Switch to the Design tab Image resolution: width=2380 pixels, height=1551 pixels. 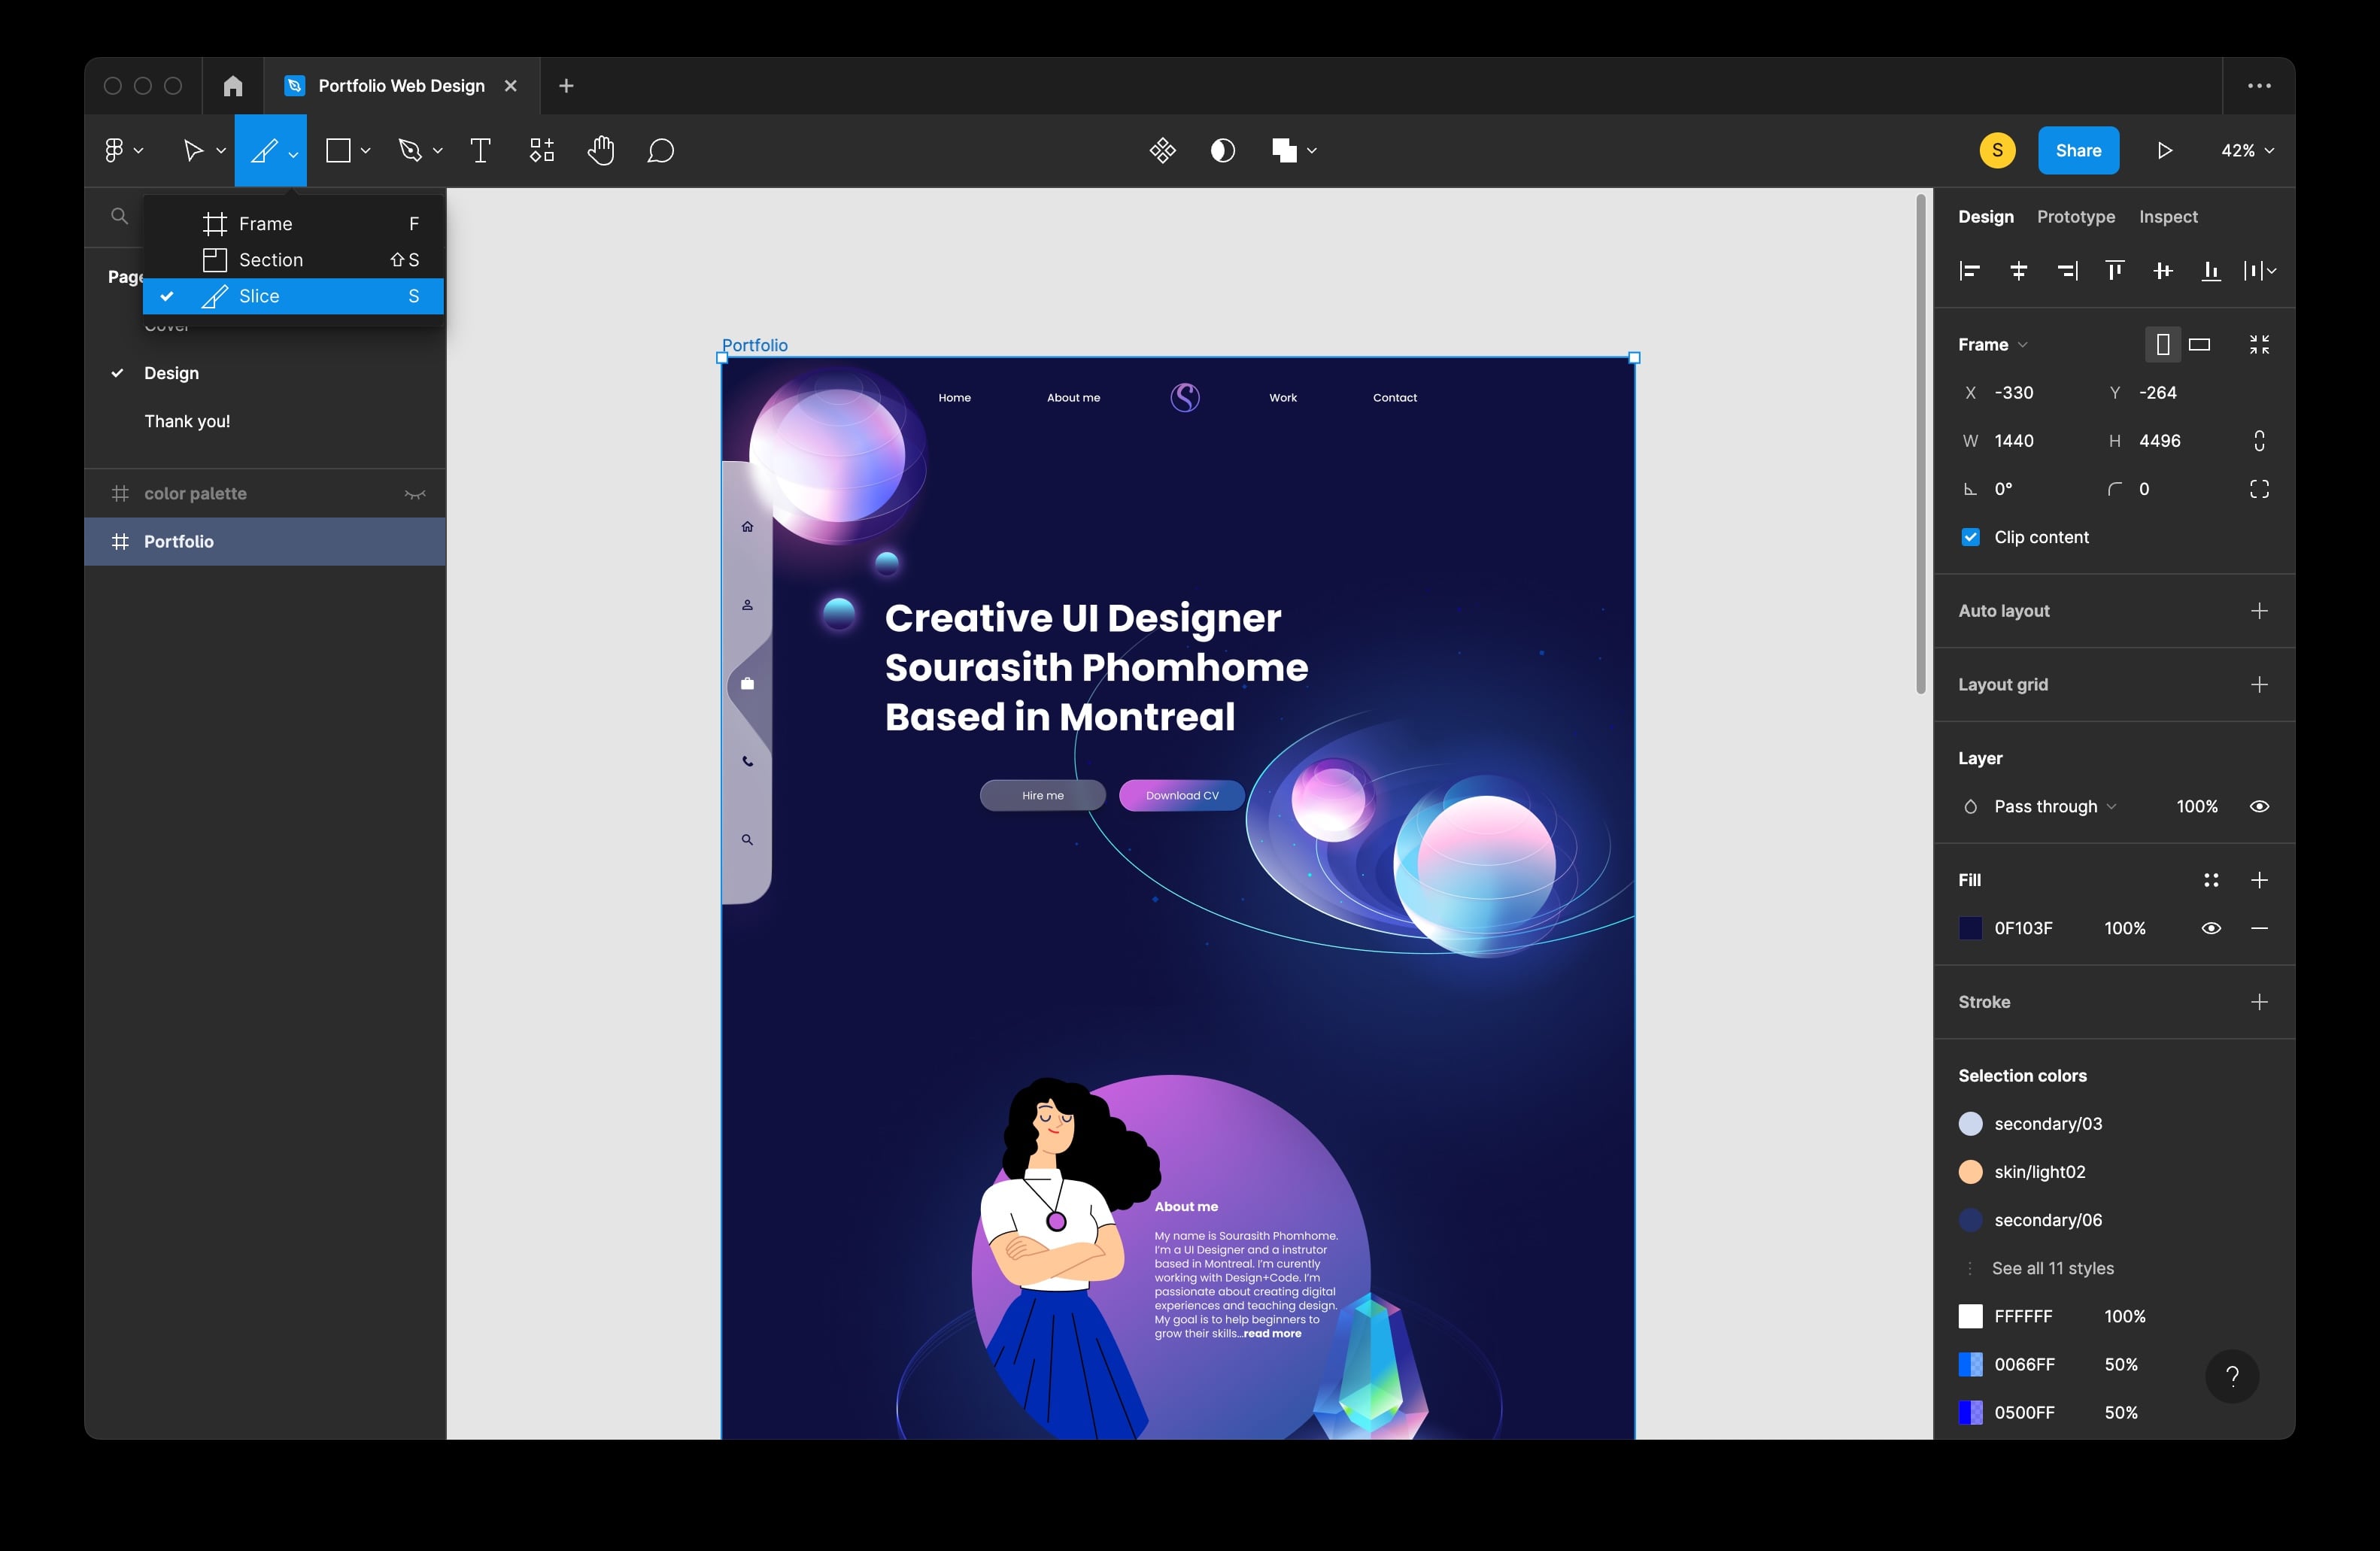[x=1986, y=216]
